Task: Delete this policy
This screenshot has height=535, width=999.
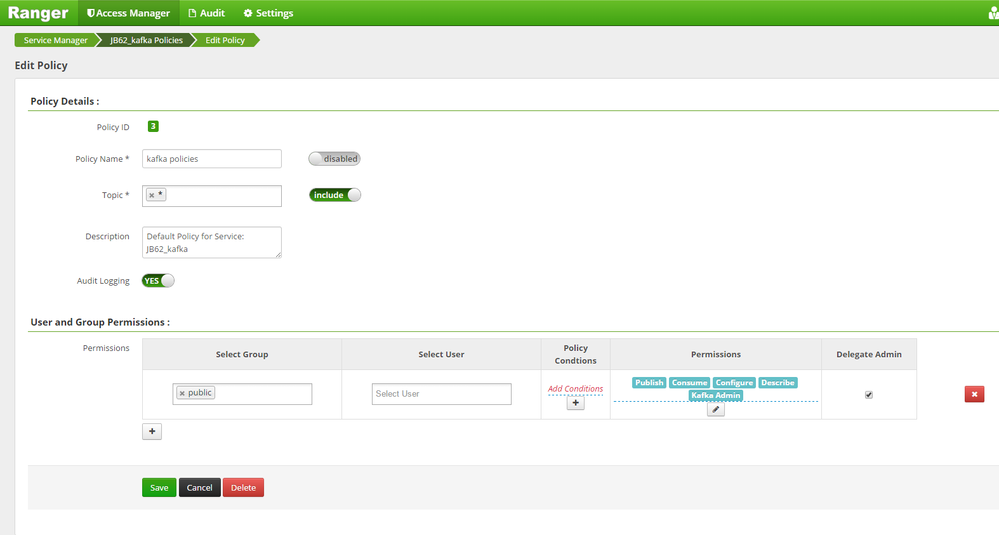Action: point(243,487)
